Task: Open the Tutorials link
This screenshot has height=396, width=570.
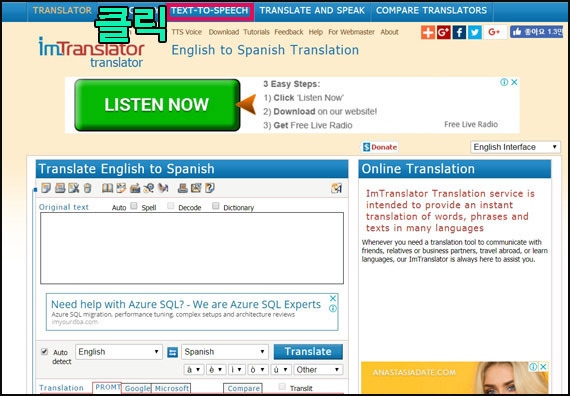Action: pos(257,32)
